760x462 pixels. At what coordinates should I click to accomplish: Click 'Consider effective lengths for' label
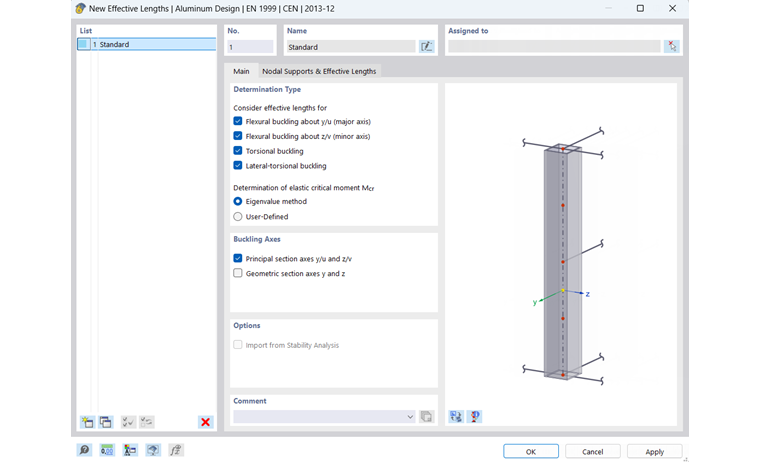click(280, 108)
